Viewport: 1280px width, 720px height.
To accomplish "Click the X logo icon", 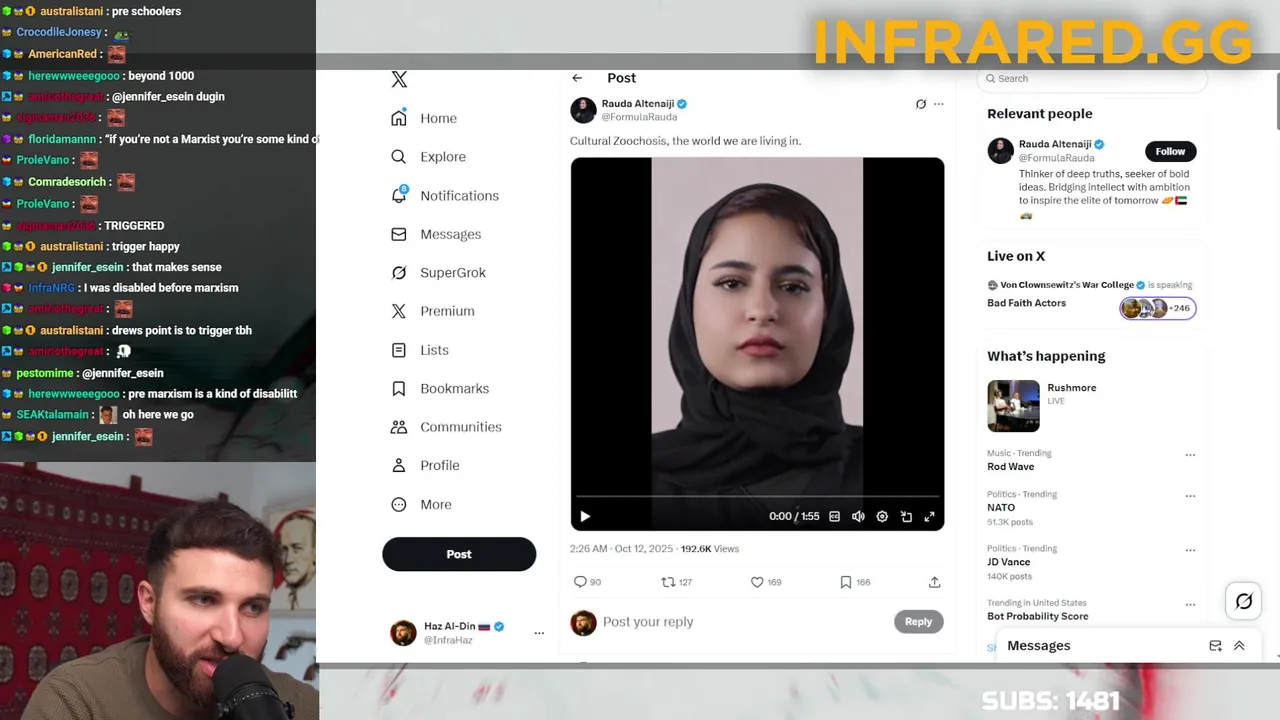I will click(x=399, y=79).
